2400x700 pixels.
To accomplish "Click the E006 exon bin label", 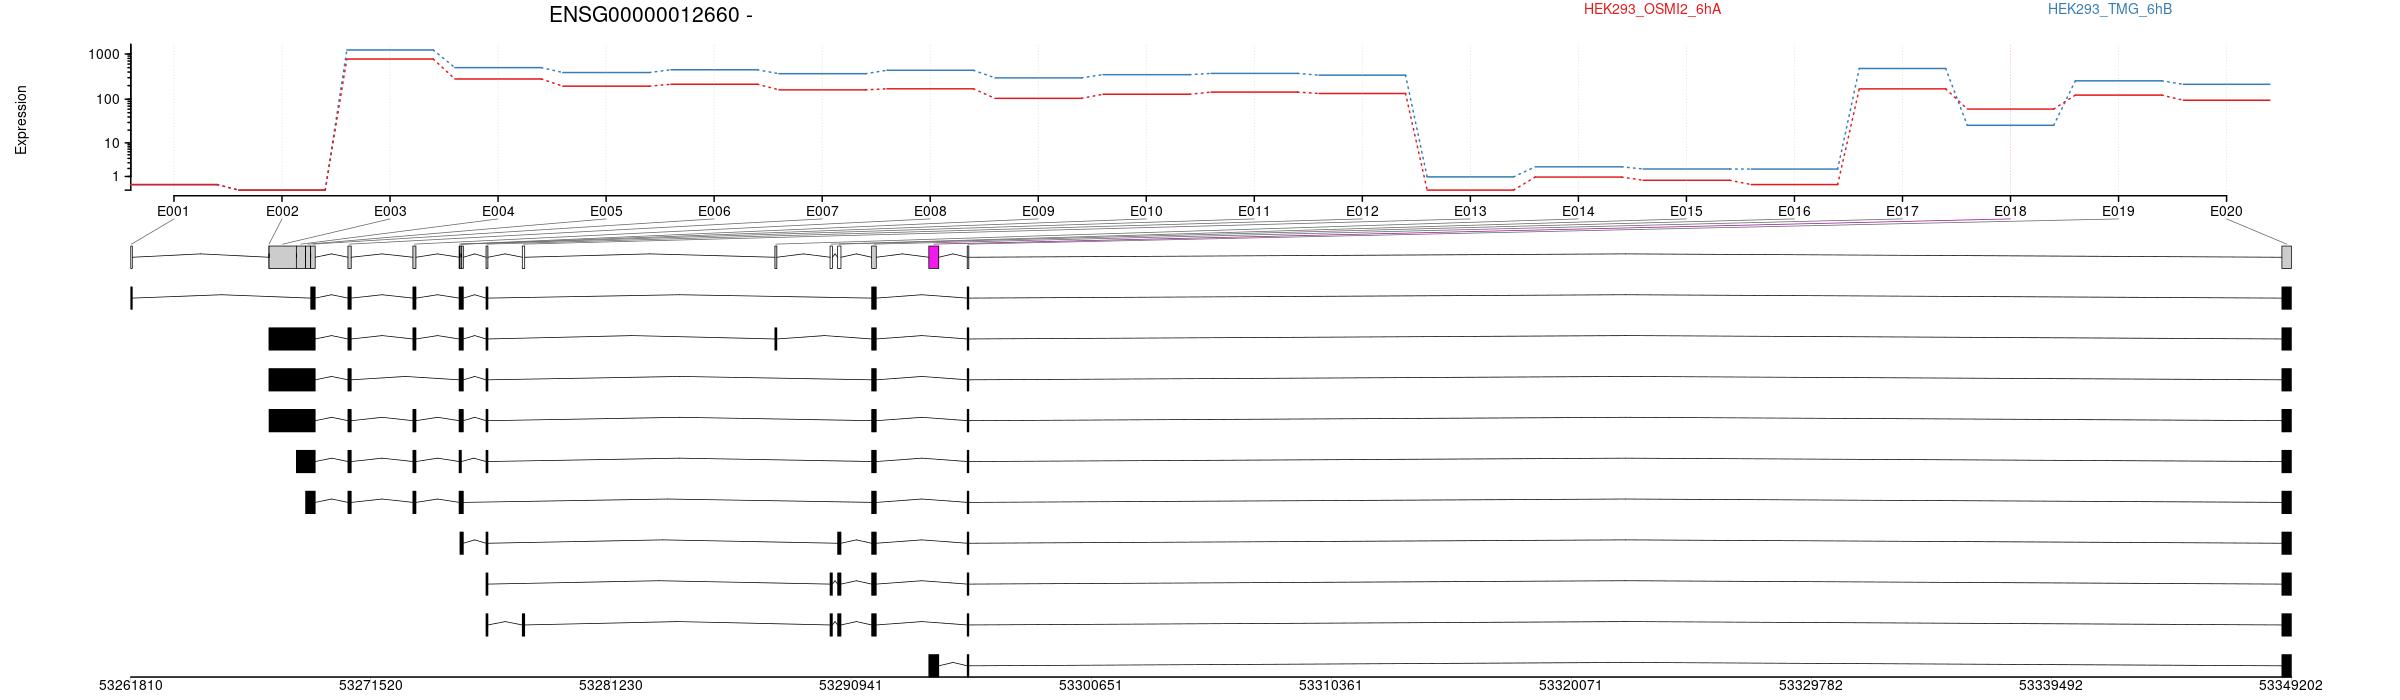I will [714, 212].
